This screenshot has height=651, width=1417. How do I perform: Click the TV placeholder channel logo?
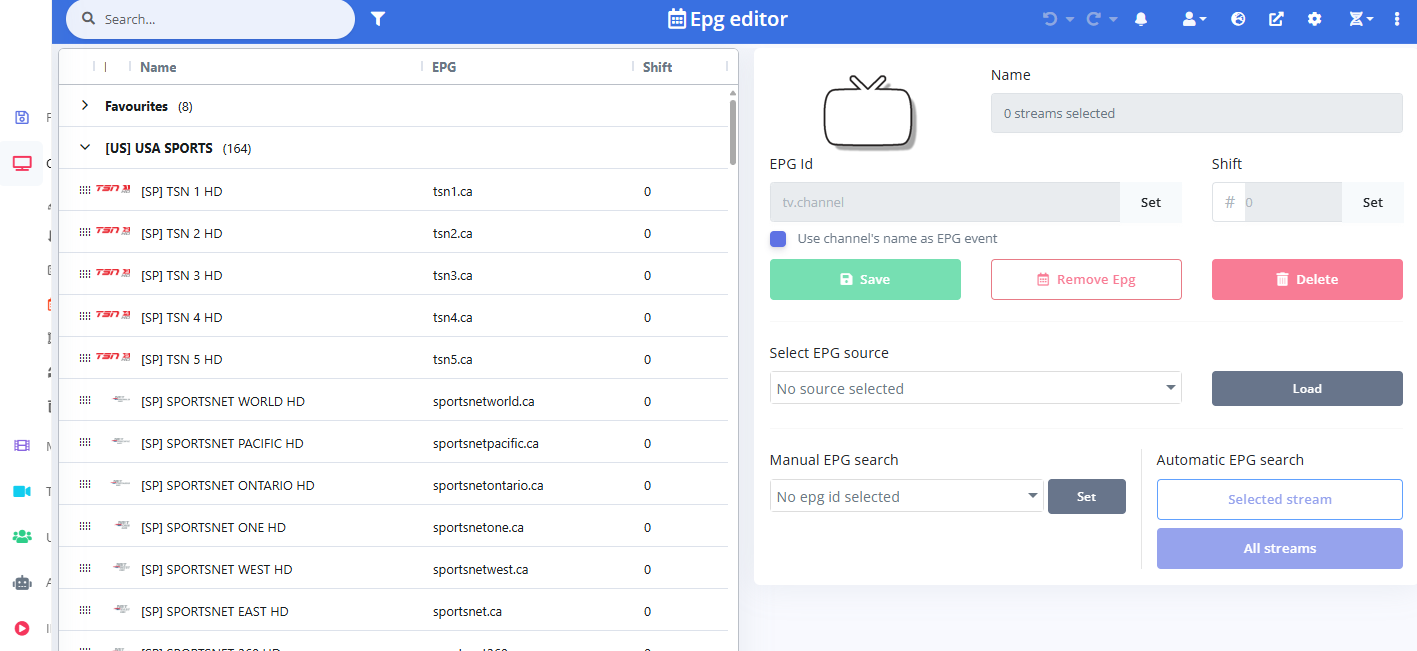point(868,111)
